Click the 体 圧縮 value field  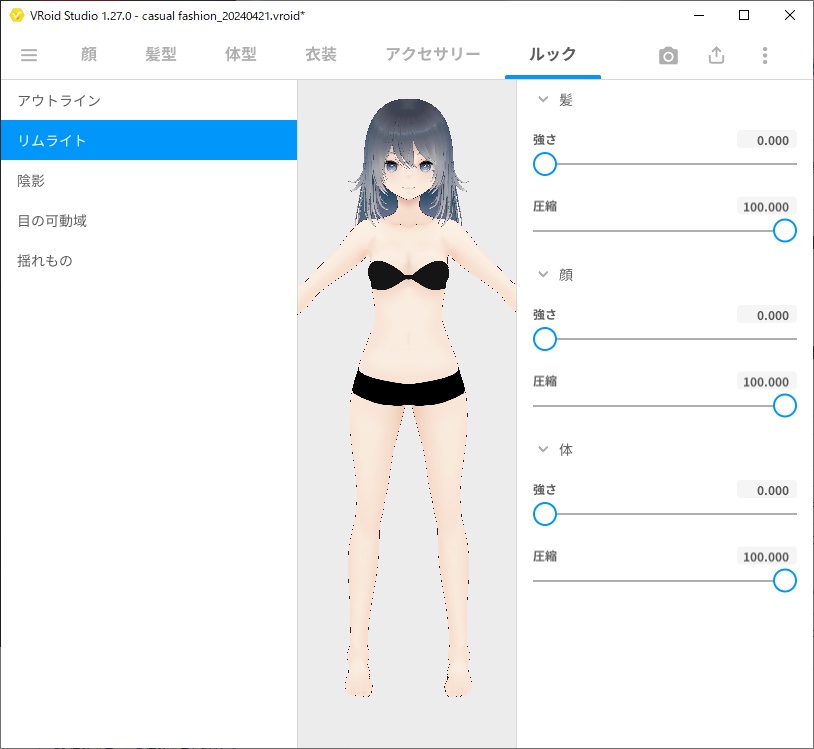click(766, 557)
